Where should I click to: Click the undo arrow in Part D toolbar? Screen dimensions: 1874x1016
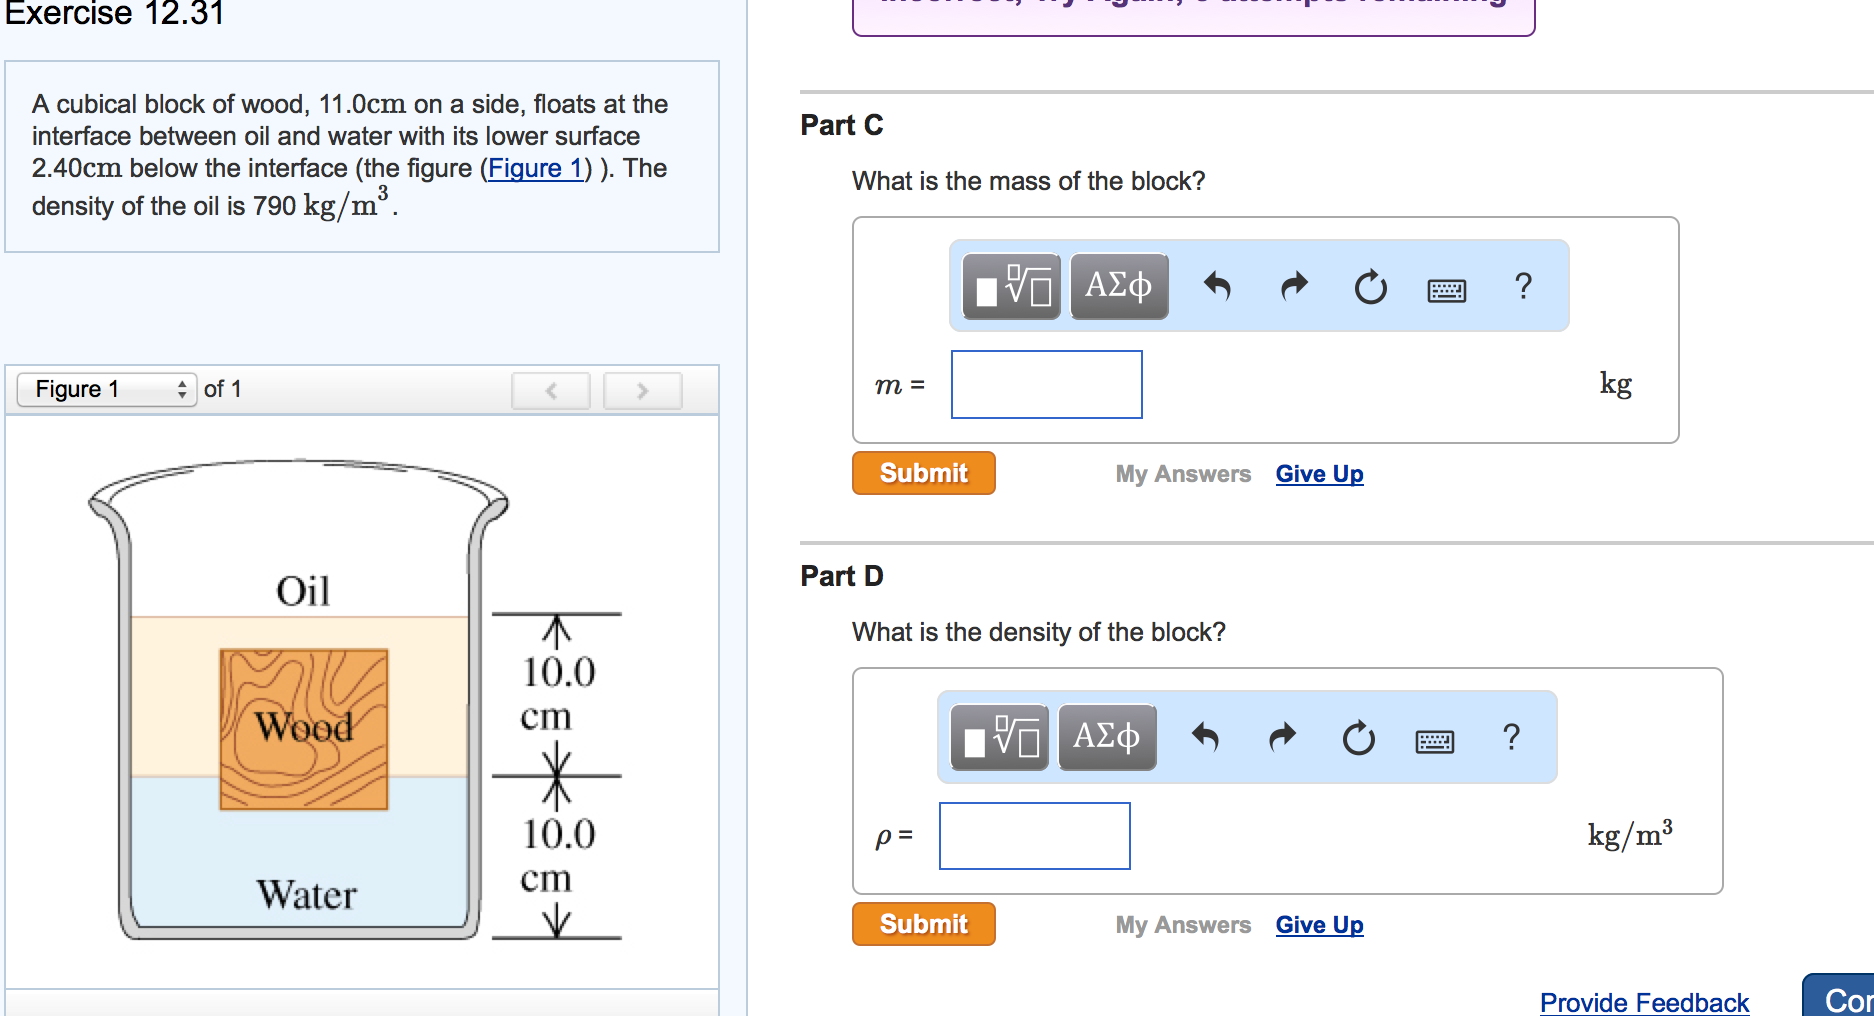(1205, 738)
